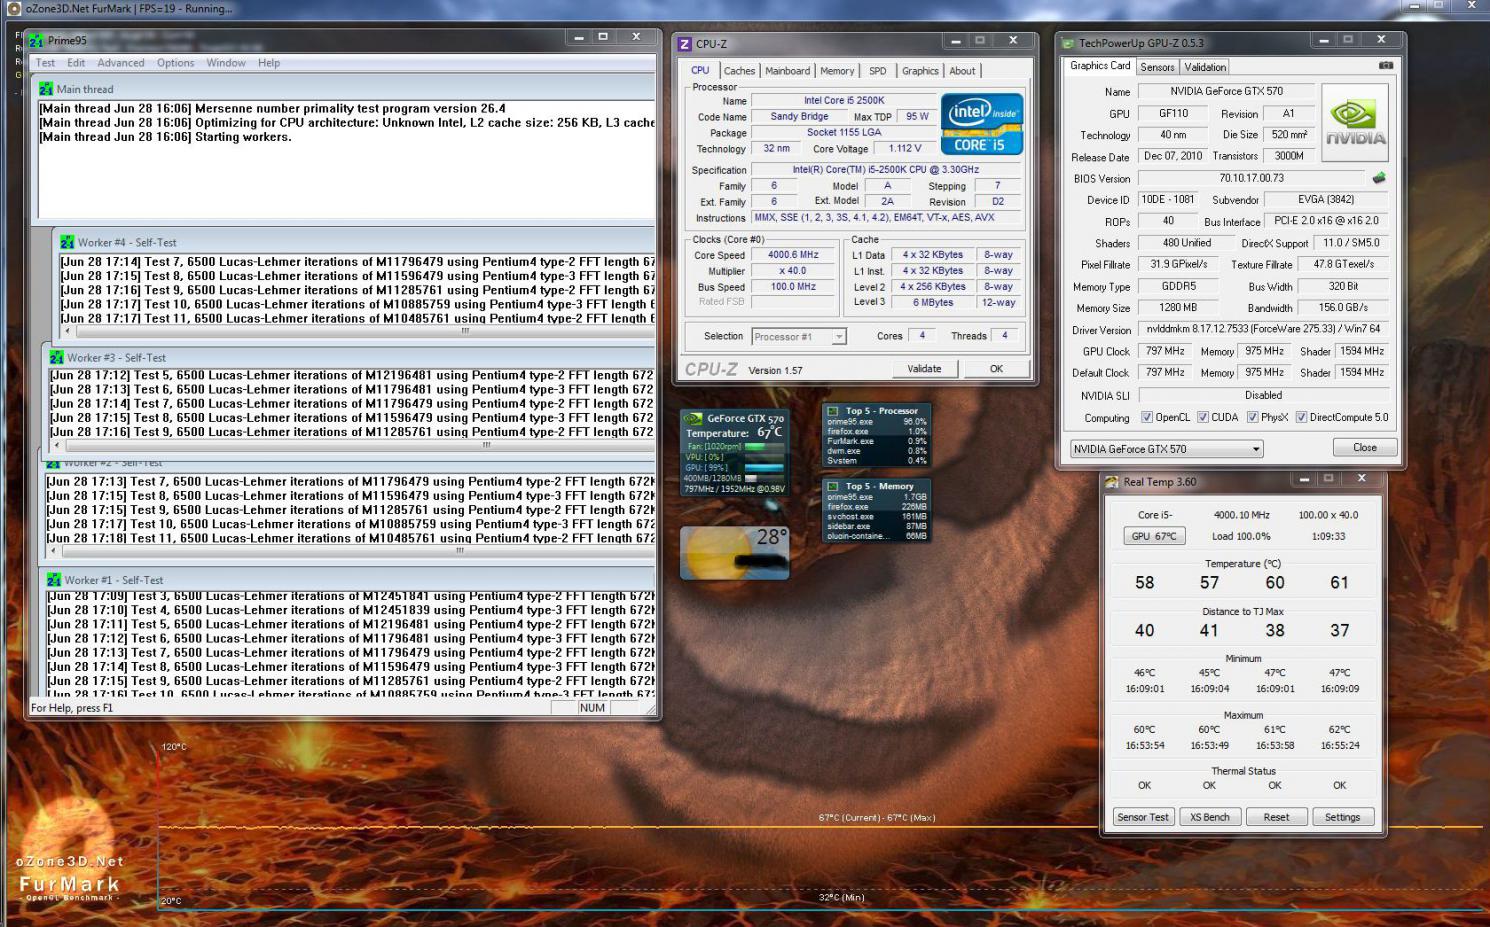1490x927 pixels.
Task: Click the Top 5 Processor gadget icon
Action: click(x=833, y=410)
